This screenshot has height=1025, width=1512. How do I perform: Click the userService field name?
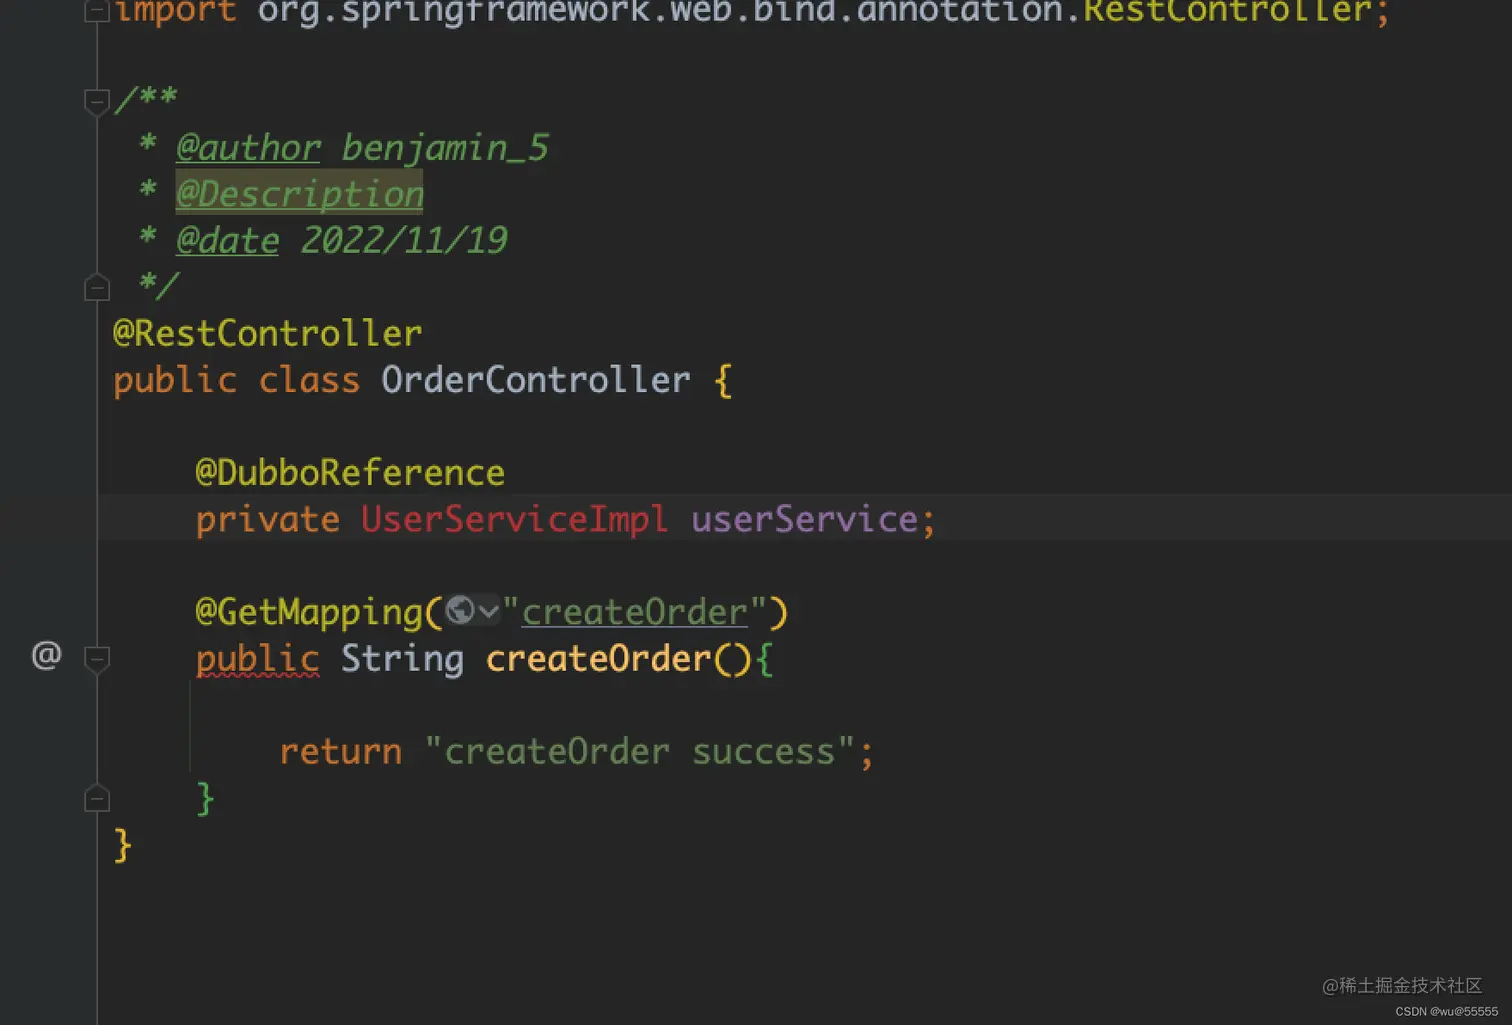pos(805,519)
